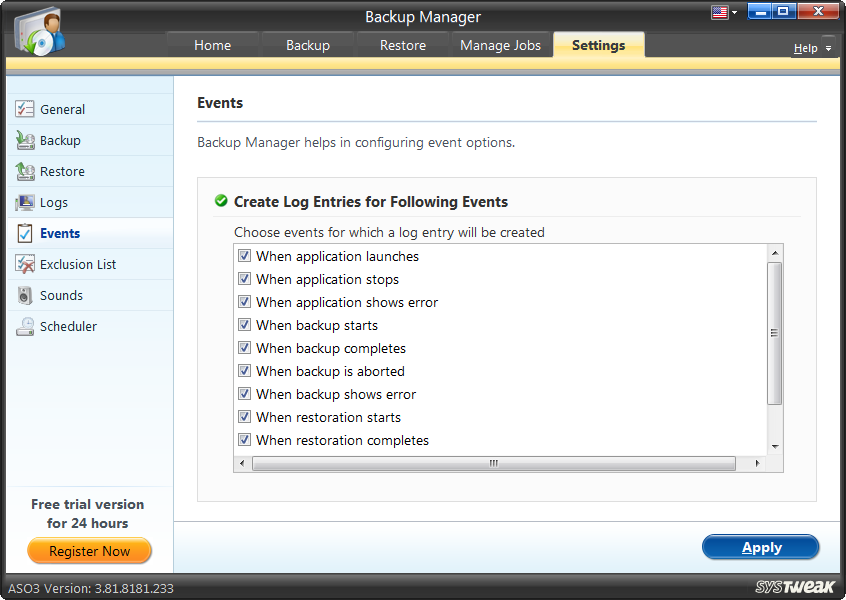
Task: Open the General settings section icon
Action: 24,109
